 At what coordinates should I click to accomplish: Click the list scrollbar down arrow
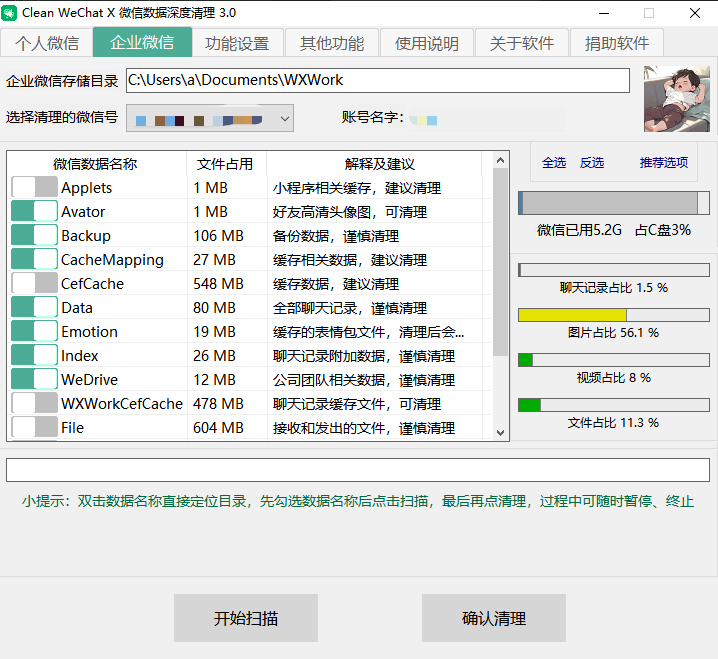point(500,432)
